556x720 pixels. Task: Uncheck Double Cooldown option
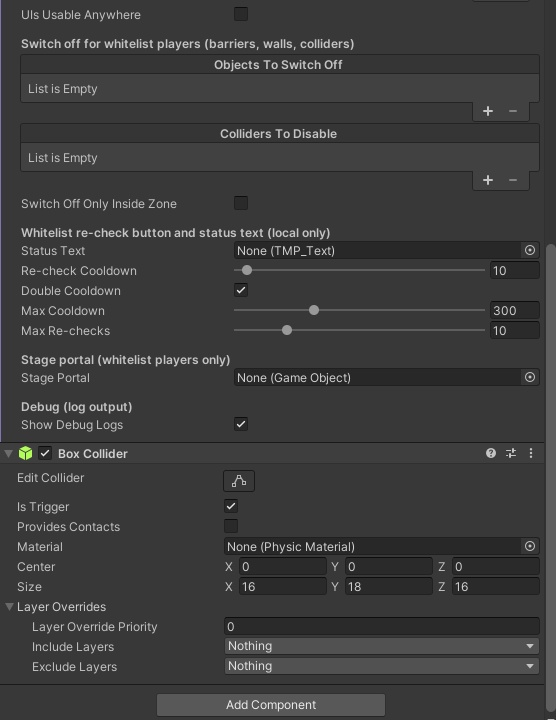(x=241, y=290)
